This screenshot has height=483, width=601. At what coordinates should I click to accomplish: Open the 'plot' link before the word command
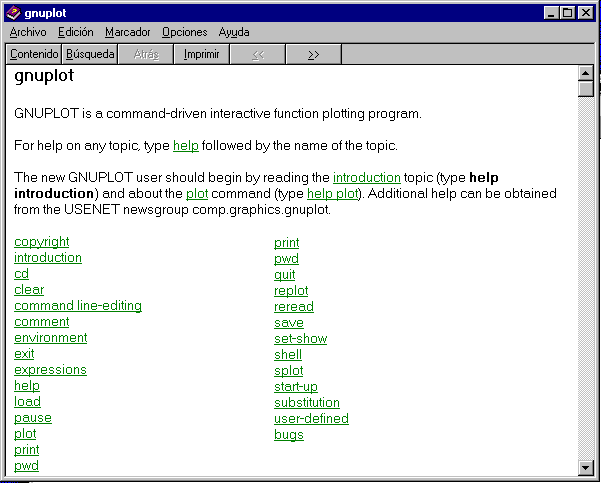click(x=197, y=194)
